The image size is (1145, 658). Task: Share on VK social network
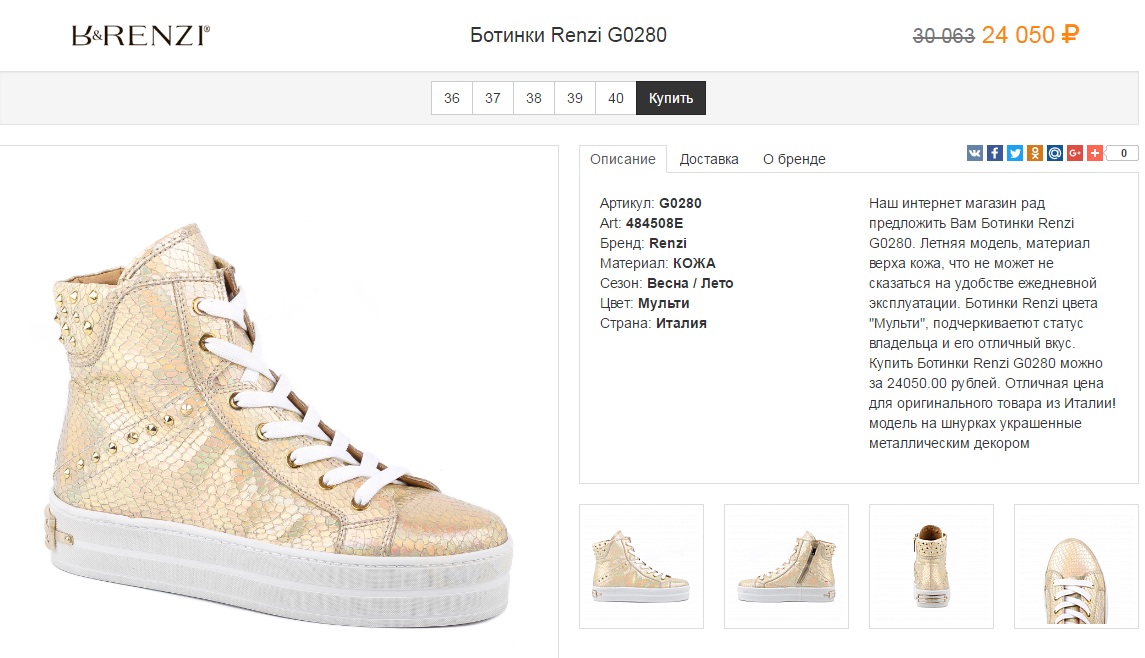click(x=975, y=153)
